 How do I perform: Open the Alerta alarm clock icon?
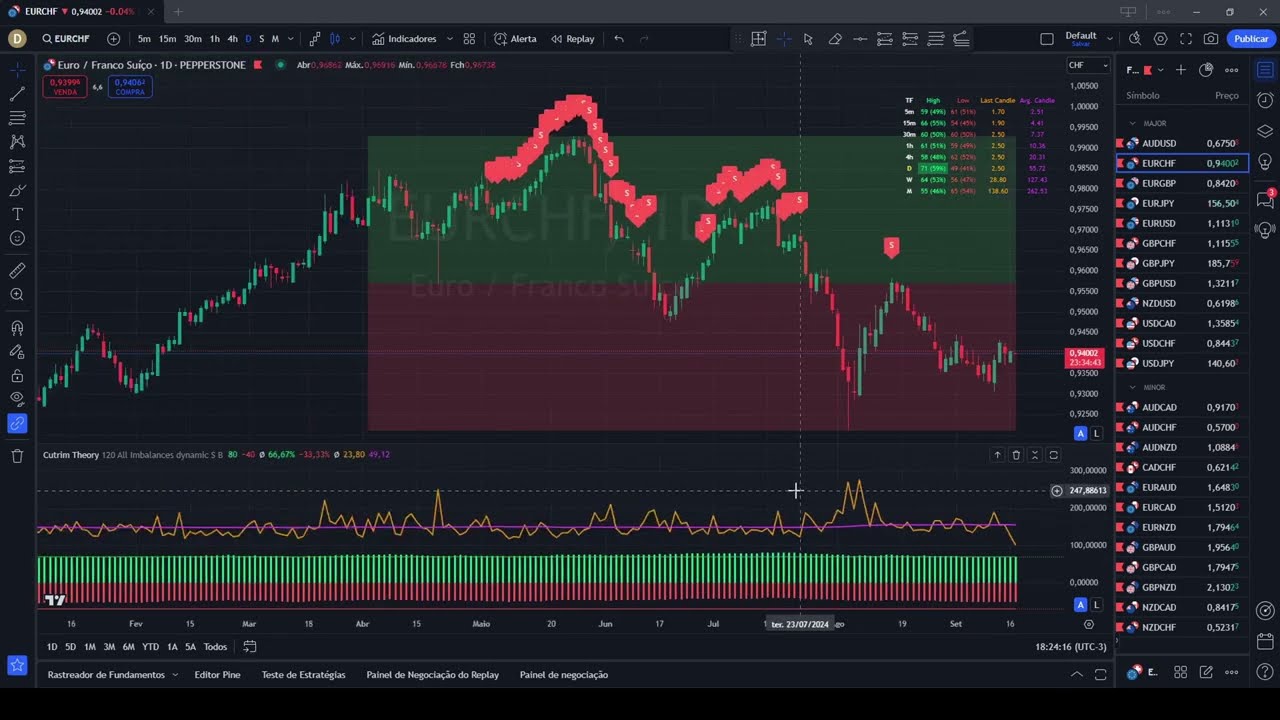click(x=515, y=39)
